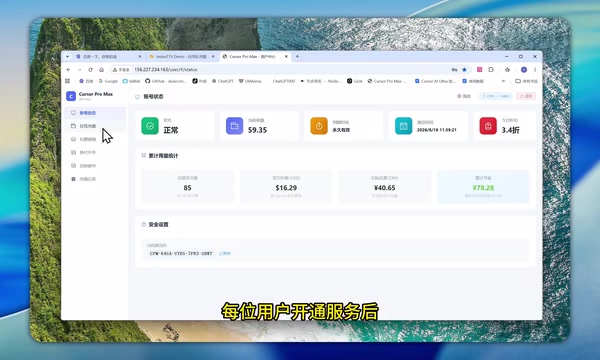Open the Grok bookmark
Viewport: 600px width, 360px height.
tap(355, 81)
